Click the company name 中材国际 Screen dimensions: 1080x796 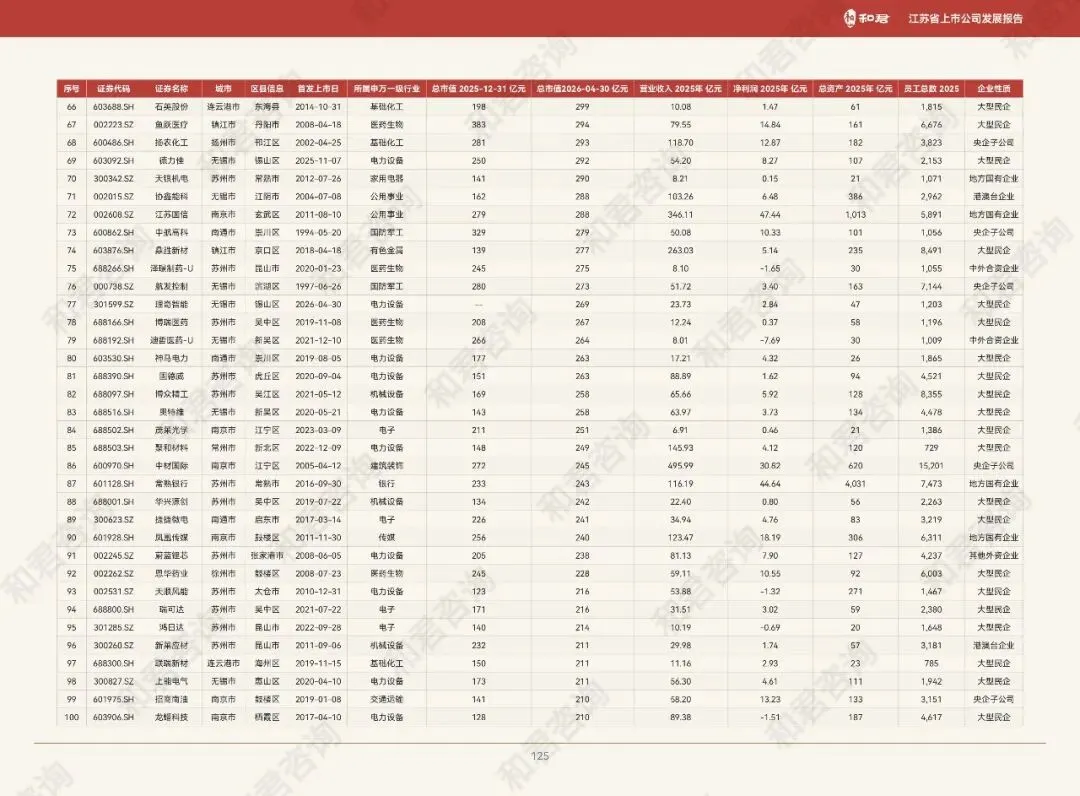[172, 466]
